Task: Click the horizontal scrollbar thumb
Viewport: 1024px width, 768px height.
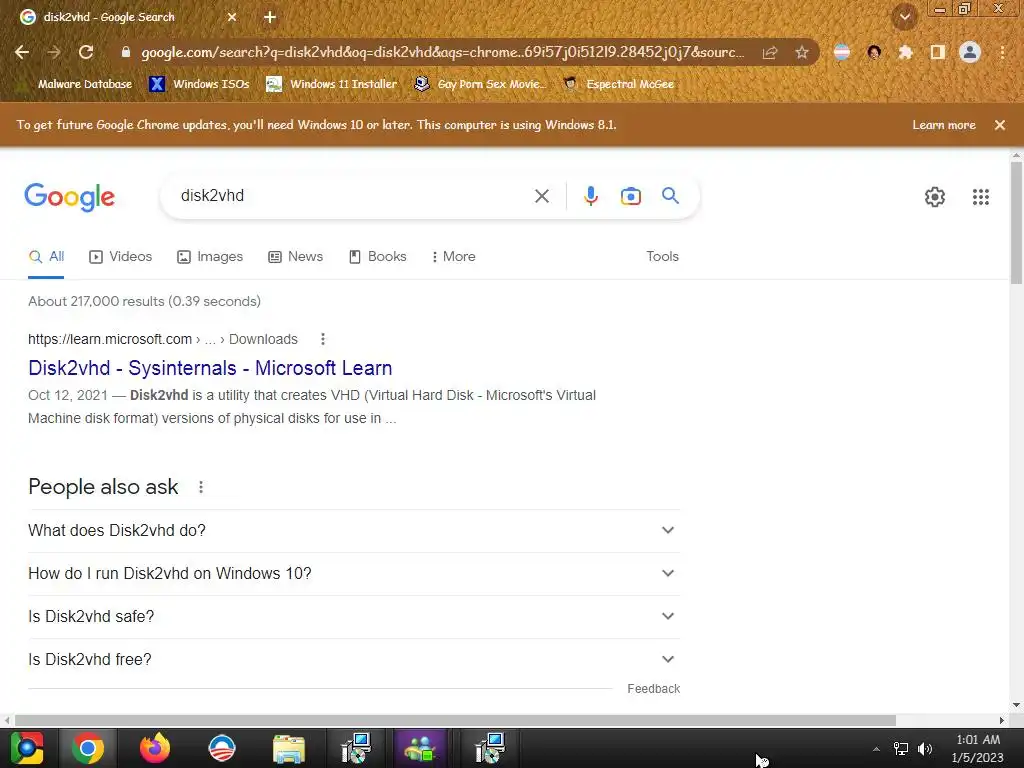Action: click(455, 720)
